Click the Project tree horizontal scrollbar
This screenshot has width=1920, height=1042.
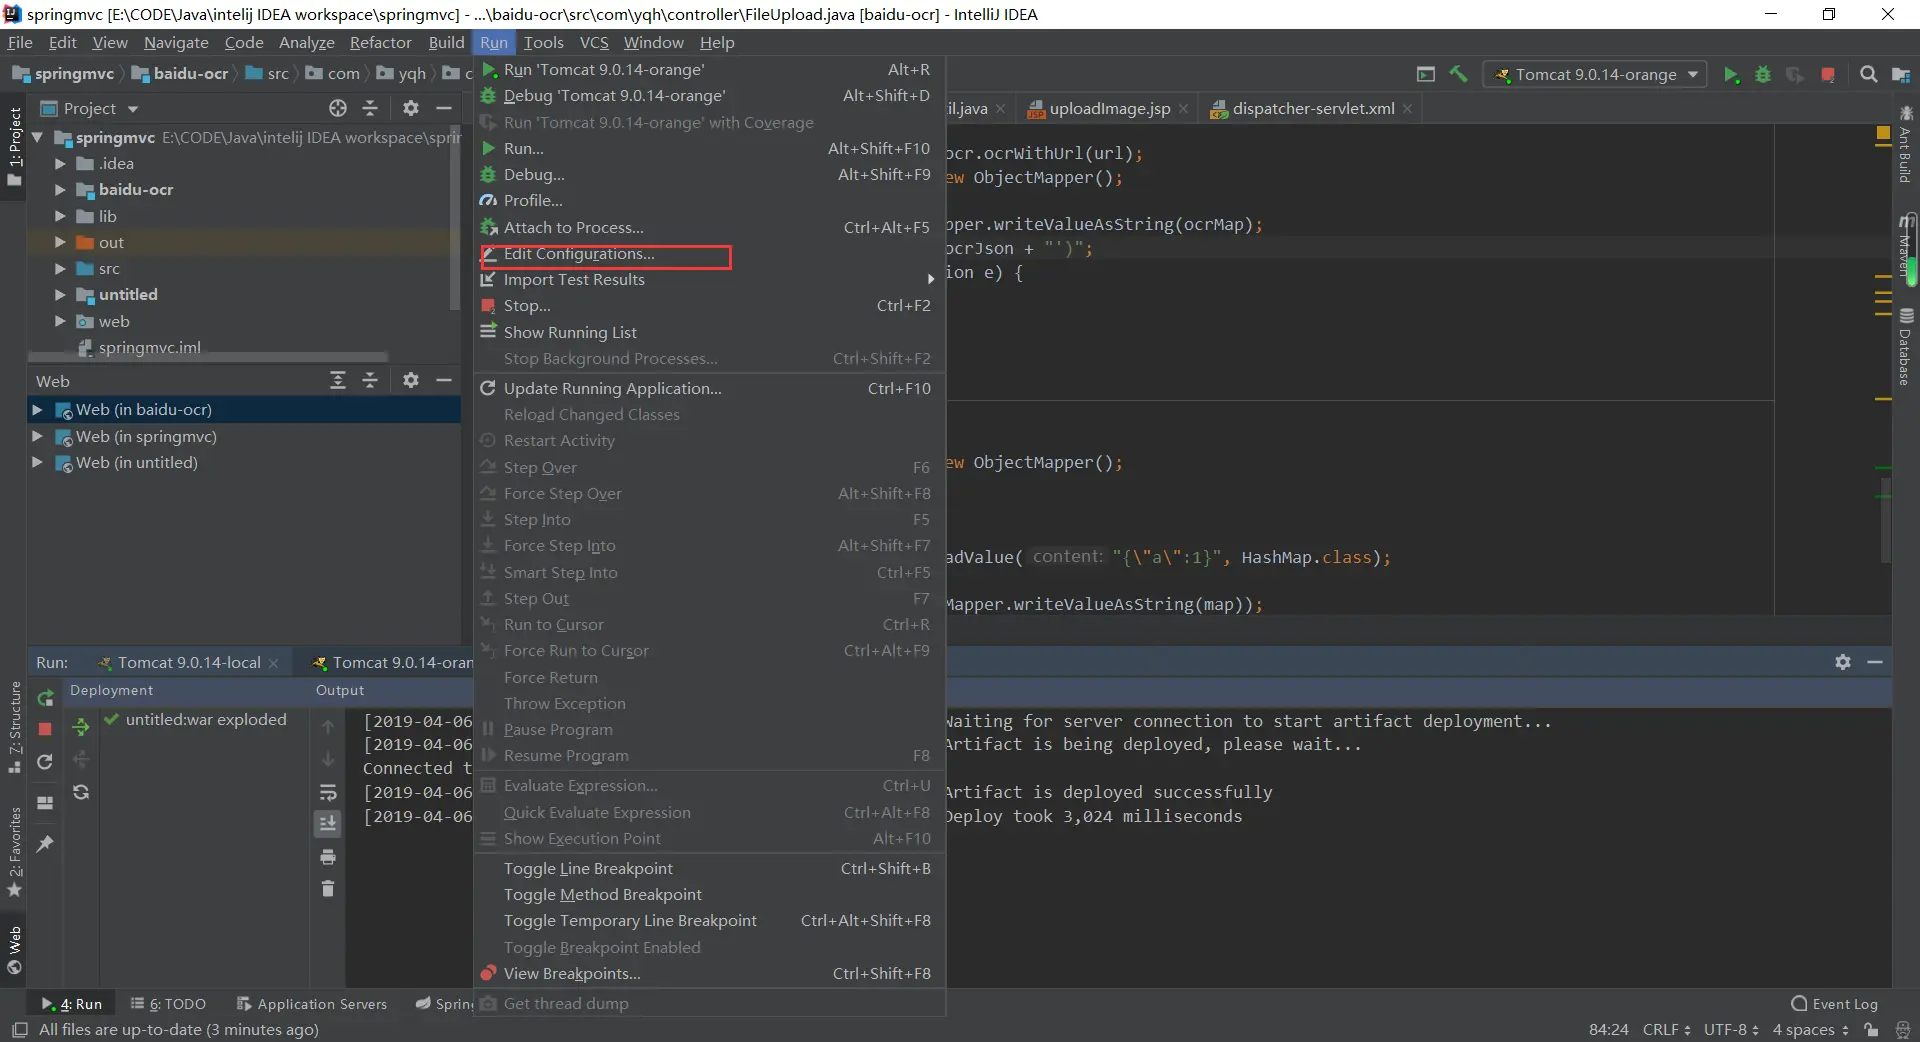208,356
